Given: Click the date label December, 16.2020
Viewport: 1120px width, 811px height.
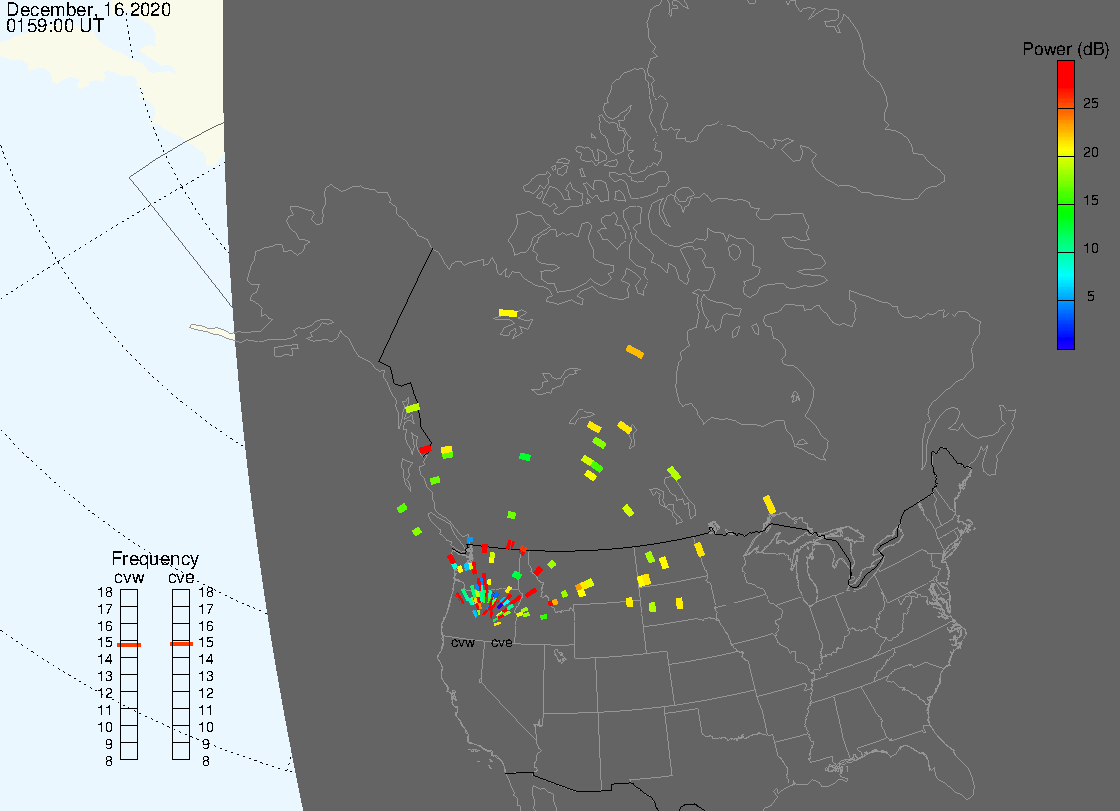Looking at the screenshot, I should pyautogui.click(x=89, y=9).
